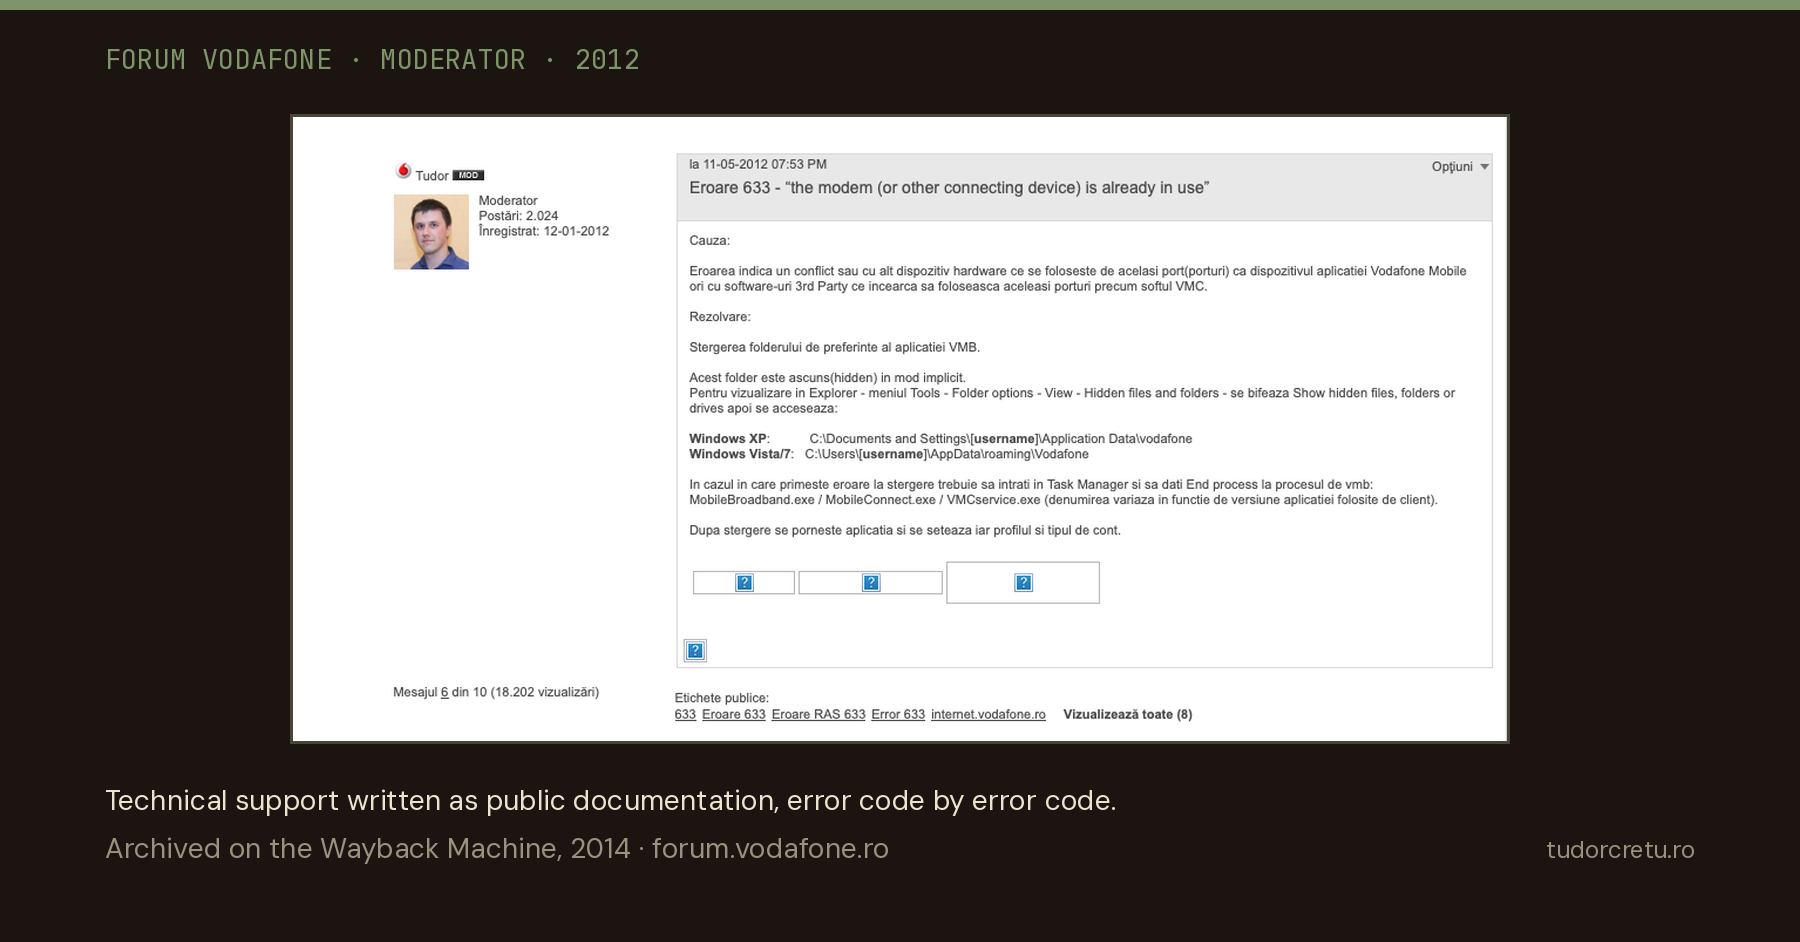Open the Eroare 633 tag
This screenshot has height=942, width=1800.
(733, 714)
